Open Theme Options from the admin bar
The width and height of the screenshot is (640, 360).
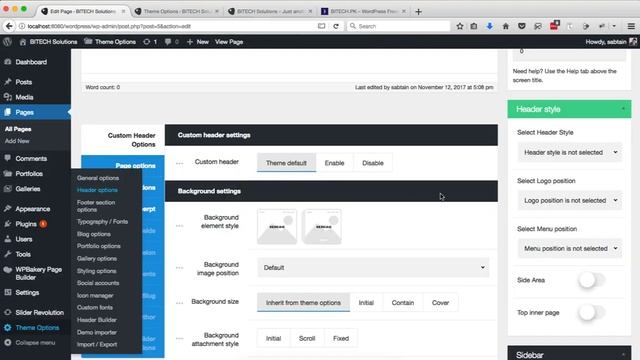(x=110, y=42)
